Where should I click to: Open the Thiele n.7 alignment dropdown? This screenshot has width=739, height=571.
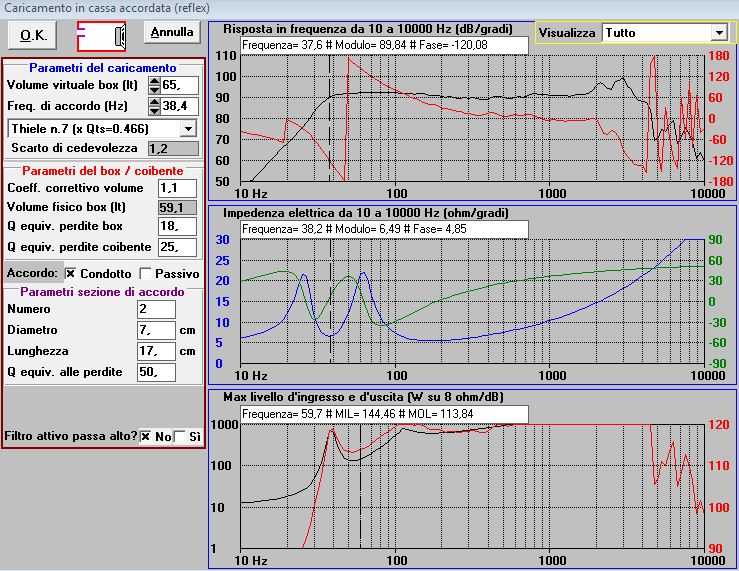click(x=189, y=129)
